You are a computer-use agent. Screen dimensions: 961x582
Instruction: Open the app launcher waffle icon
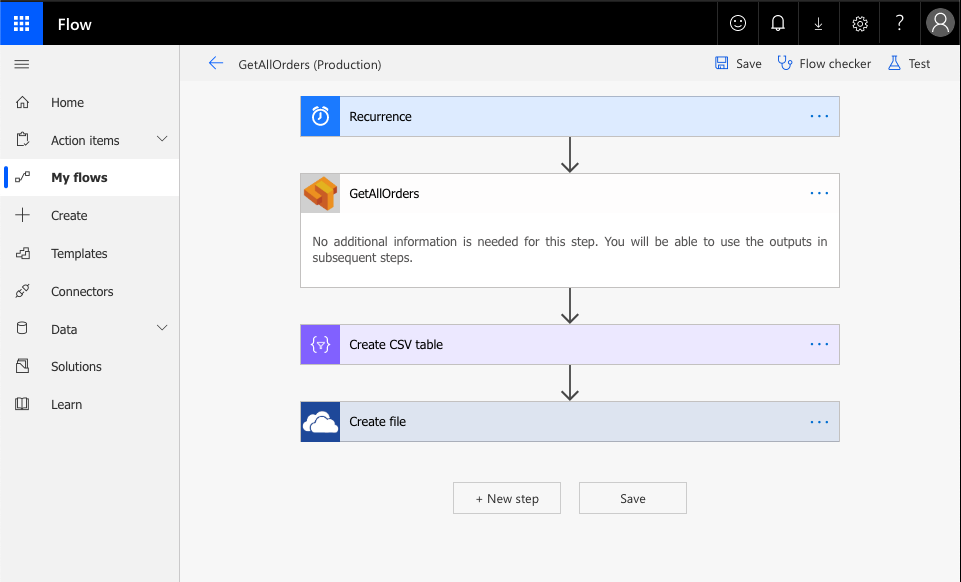point(22,24)
